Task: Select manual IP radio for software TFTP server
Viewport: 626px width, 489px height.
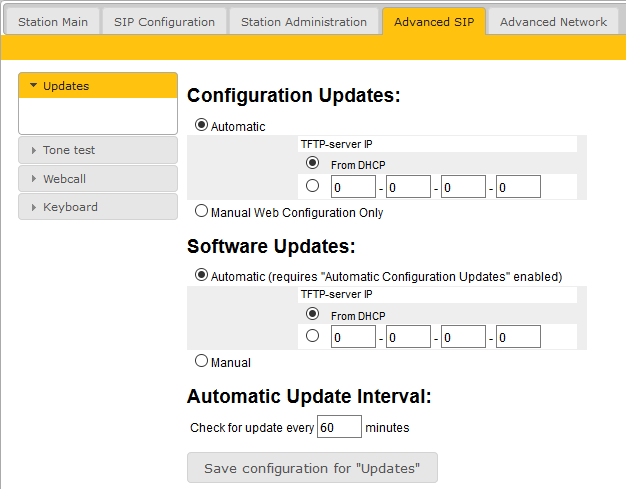Action: point(313,336)
